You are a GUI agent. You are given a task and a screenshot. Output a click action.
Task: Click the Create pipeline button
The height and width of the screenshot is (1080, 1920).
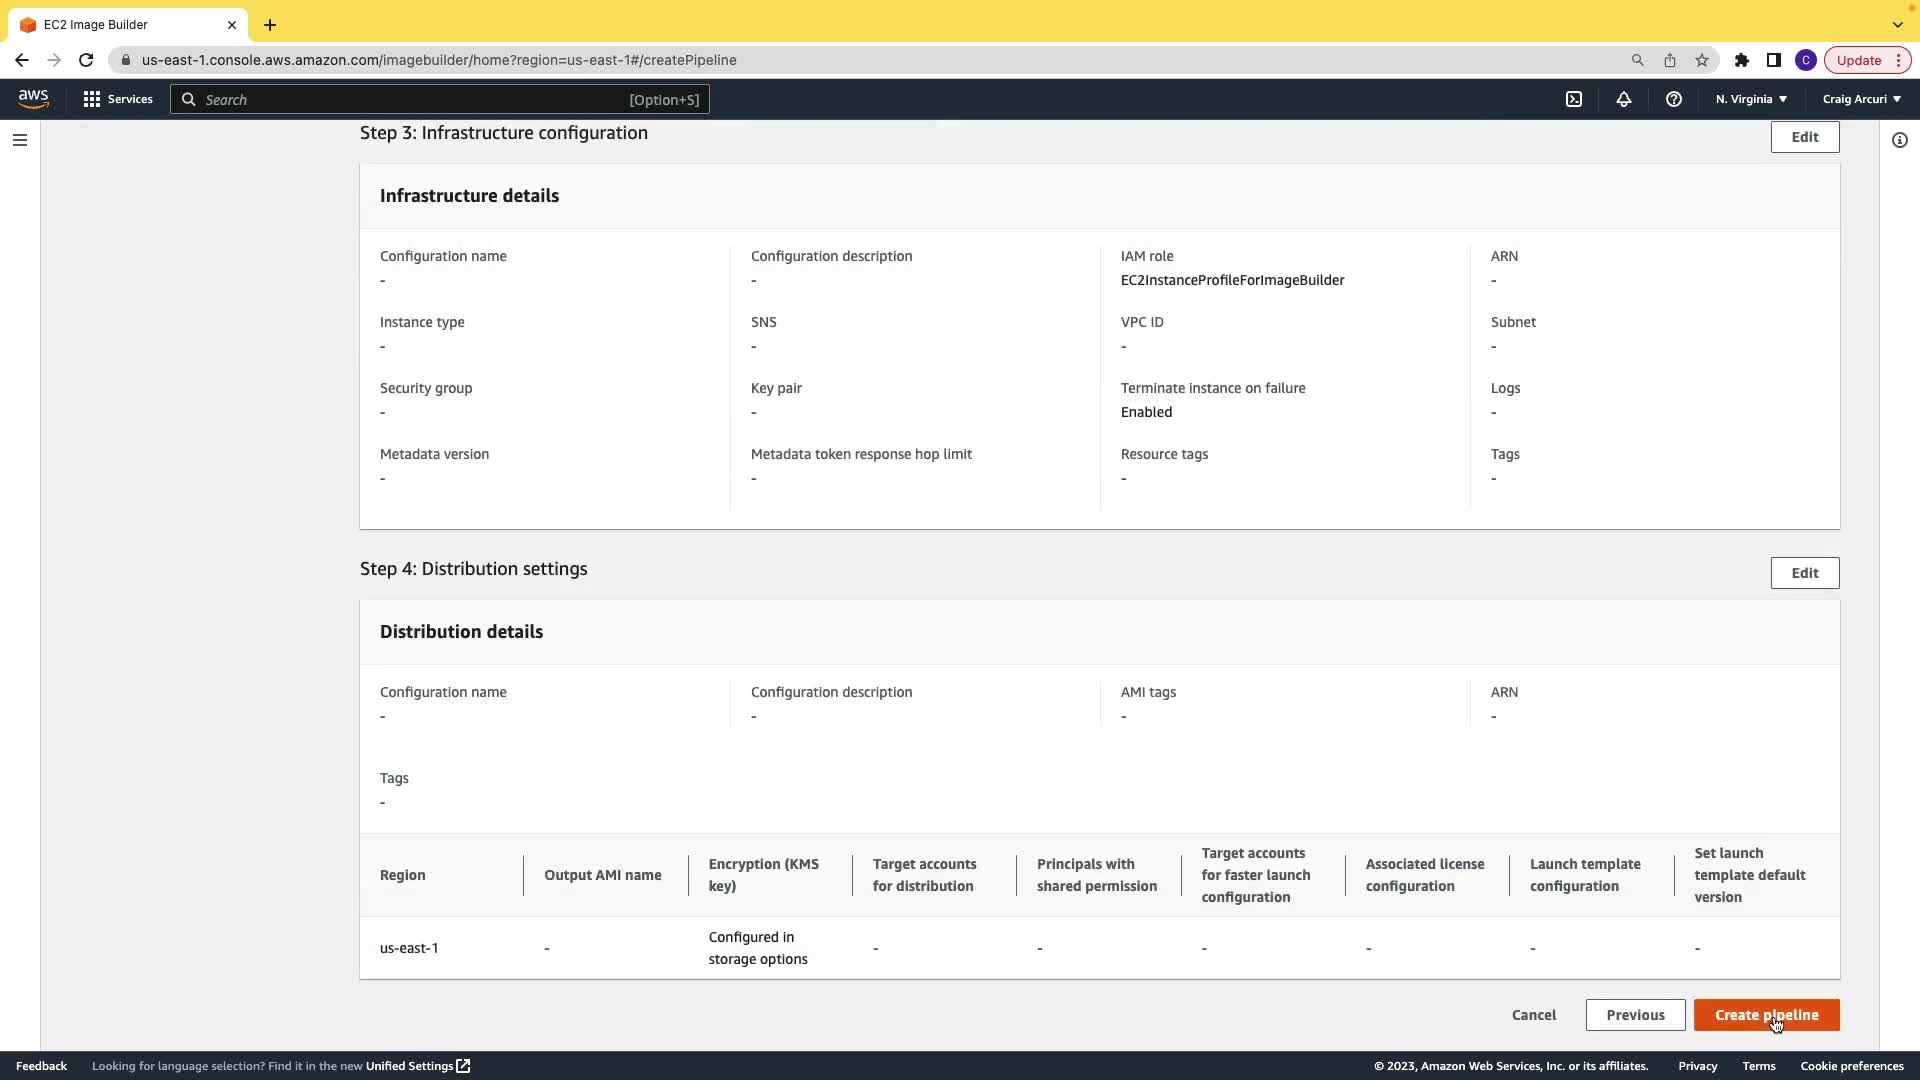point(1766,1015)
